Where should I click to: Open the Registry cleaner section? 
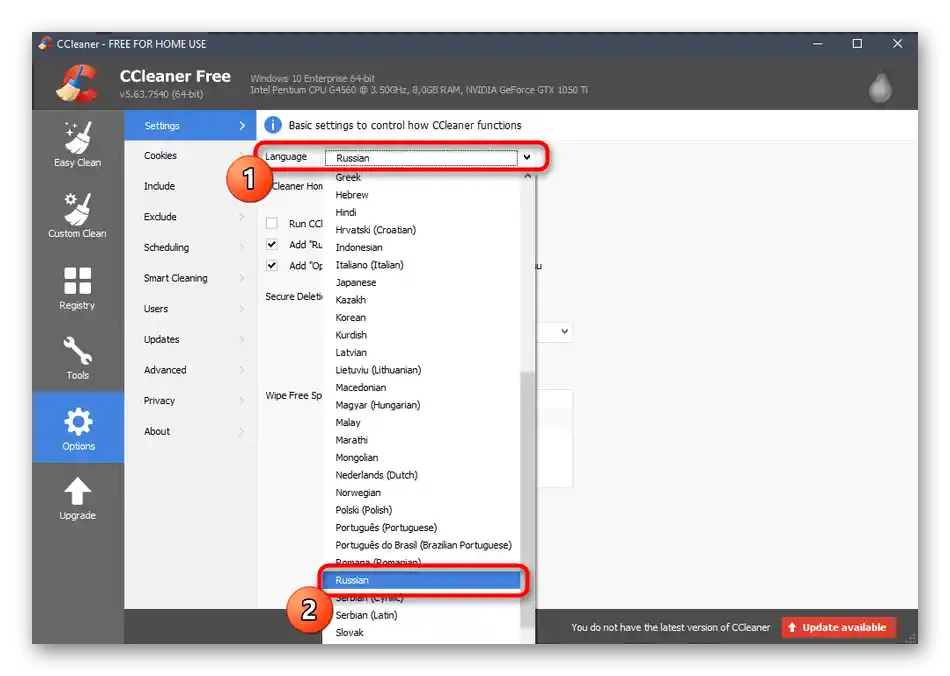[78, 288]
